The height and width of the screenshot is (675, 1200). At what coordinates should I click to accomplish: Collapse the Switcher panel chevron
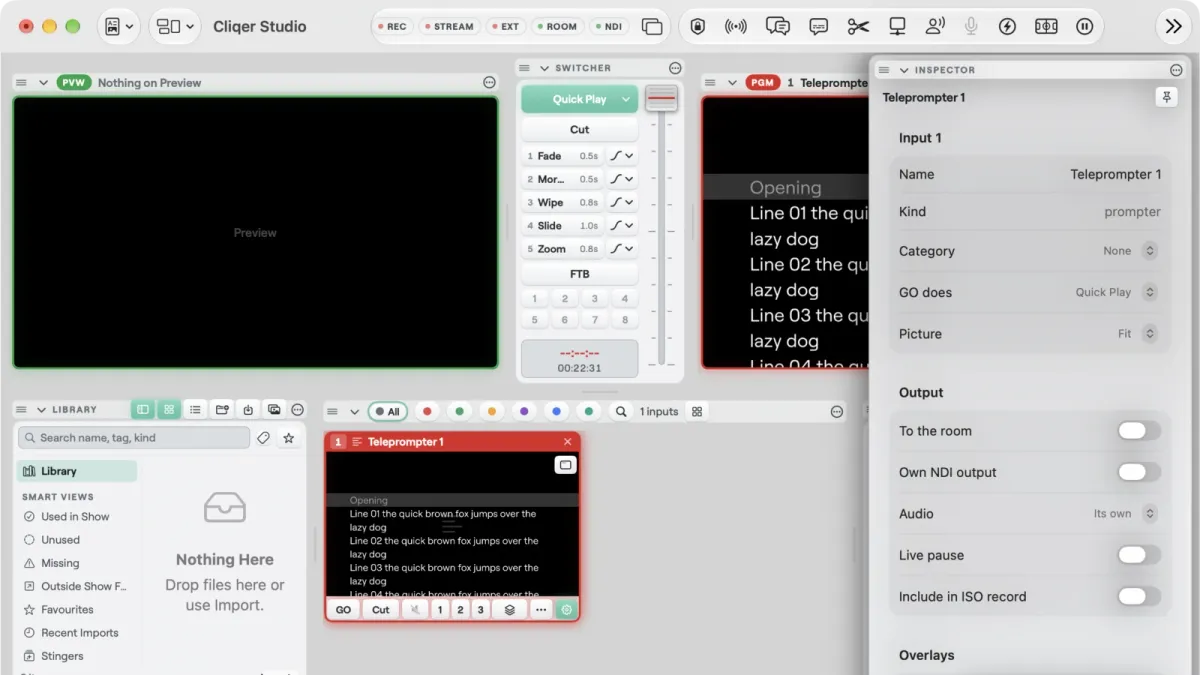click(545, 68)
